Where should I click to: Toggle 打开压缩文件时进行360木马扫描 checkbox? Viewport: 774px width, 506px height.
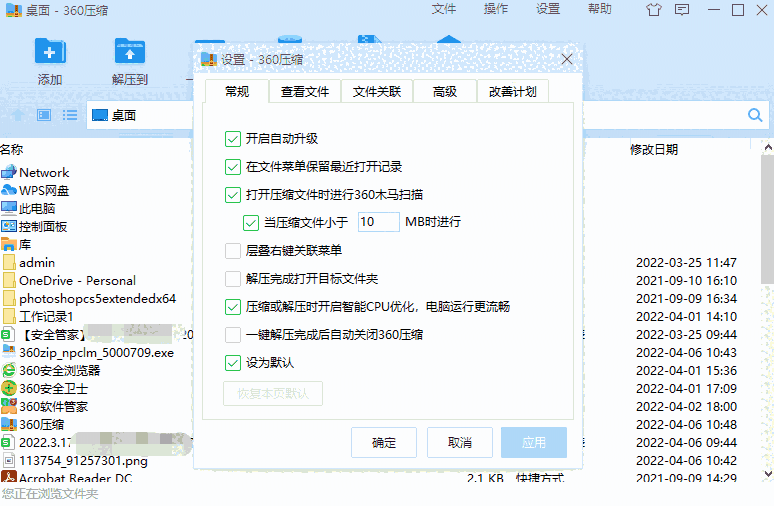coord(232,195)
